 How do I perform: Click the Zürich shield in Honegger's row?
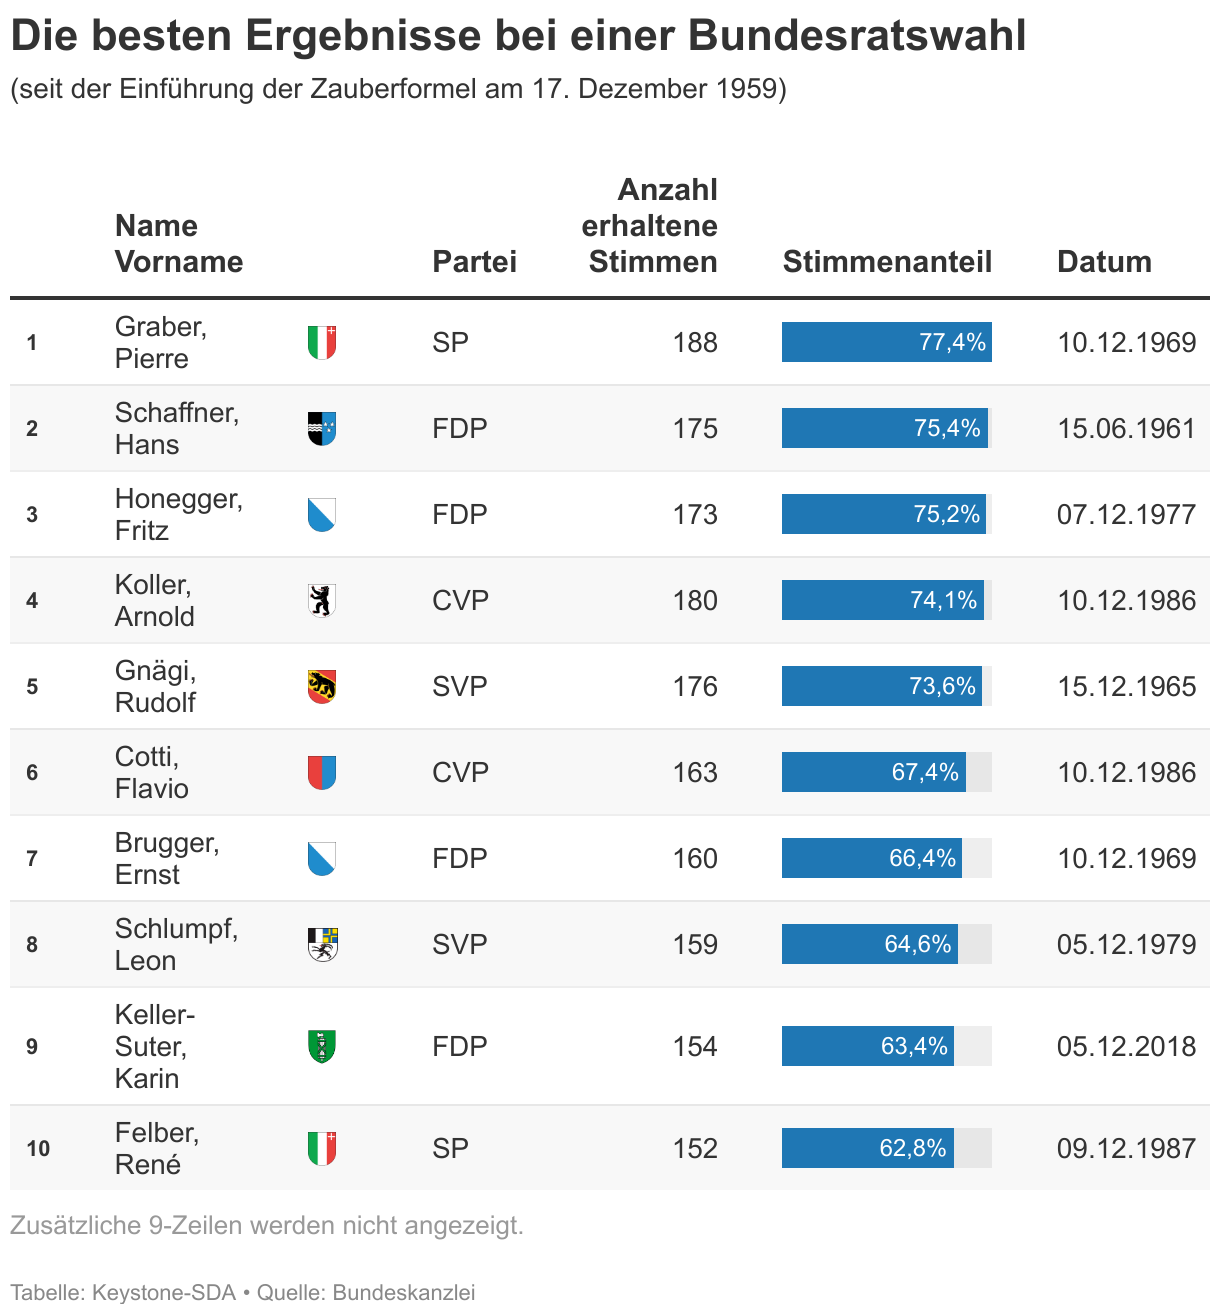click(321, 515)
